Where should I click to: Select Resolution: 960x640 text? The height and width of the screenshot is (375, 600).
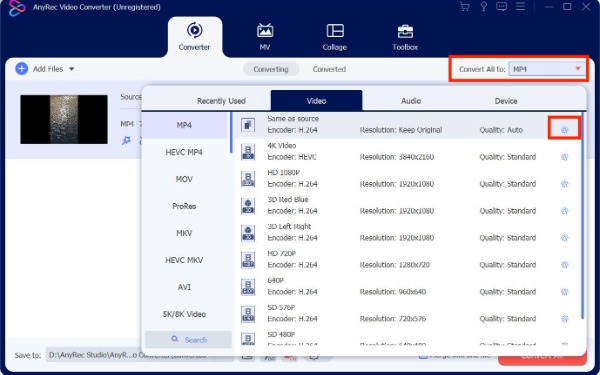coord(393,292)
